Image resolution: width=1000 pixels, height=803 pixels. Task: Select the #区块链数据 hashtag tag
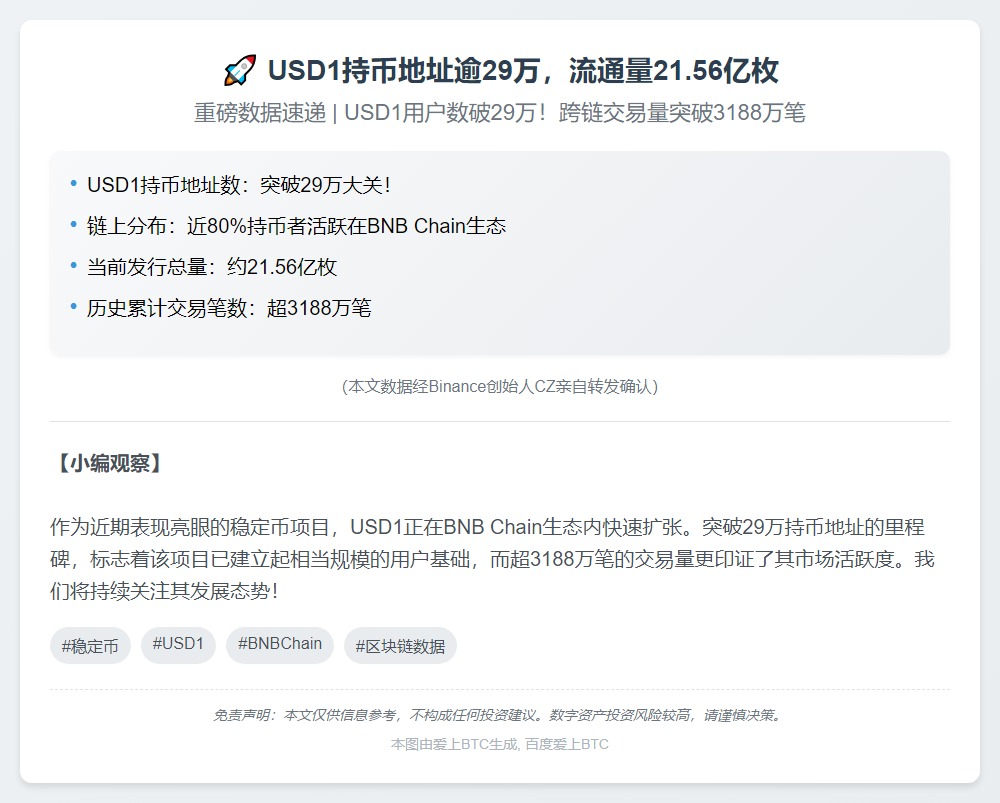pos(401,645)
